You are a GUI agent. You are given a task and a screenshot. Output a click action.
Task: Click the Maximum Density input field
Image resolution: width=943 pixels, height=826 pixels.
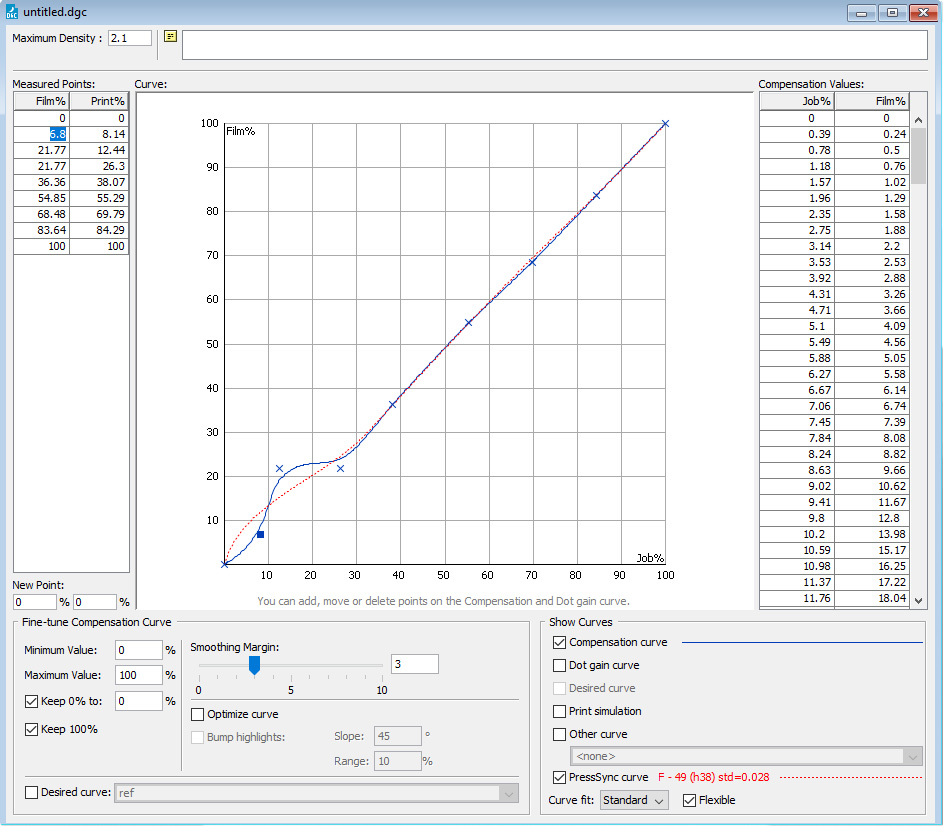coord(130,38)
